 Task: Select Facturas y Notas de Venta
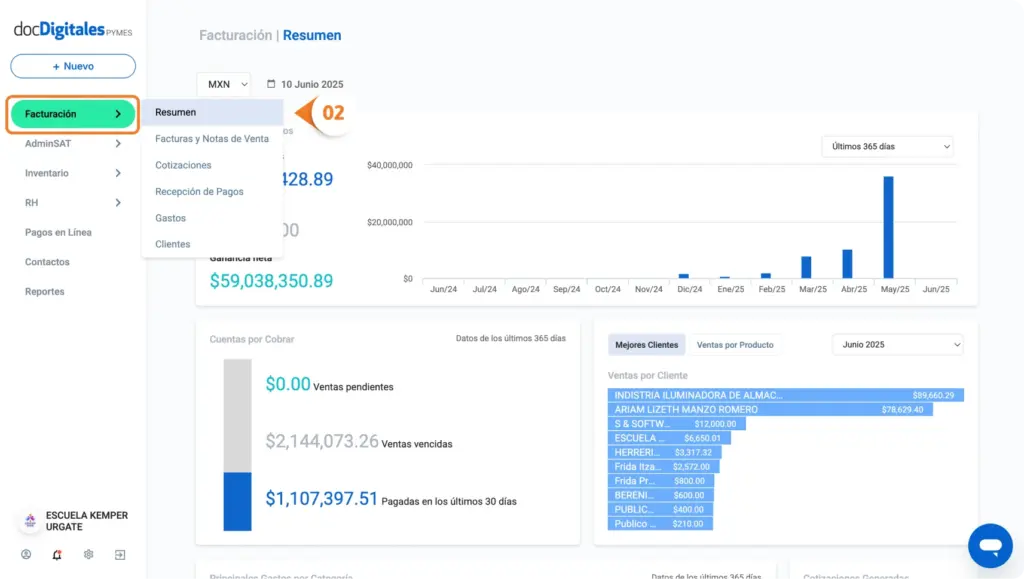[x=212, y=138]
